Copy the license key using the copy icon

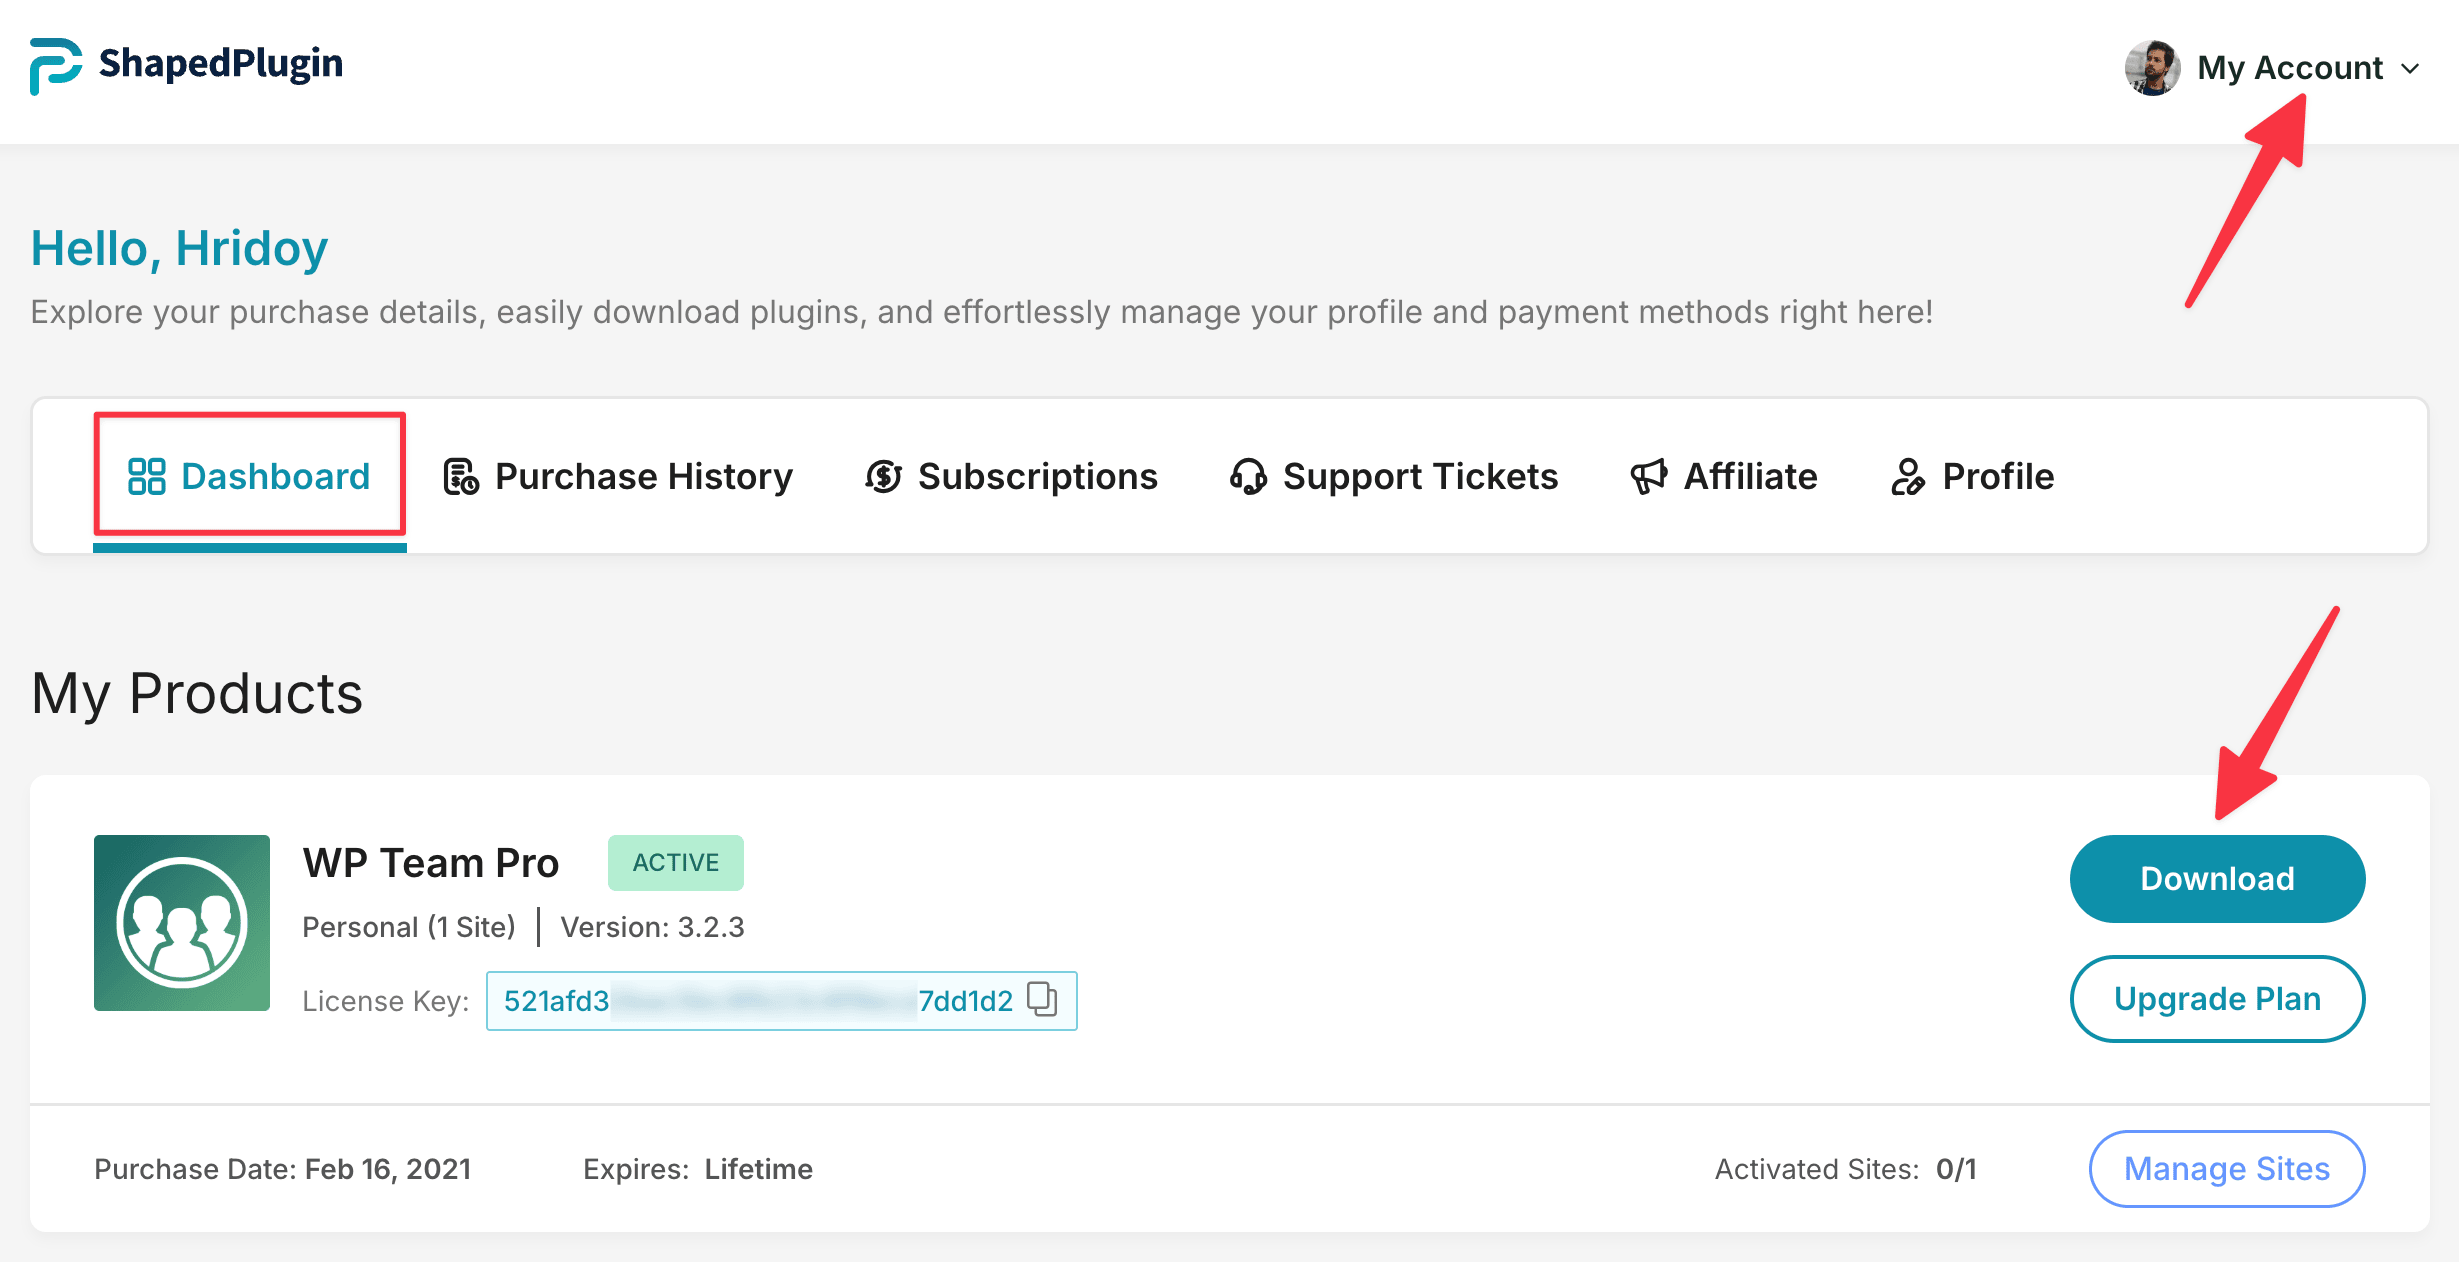coord(1043,999)
